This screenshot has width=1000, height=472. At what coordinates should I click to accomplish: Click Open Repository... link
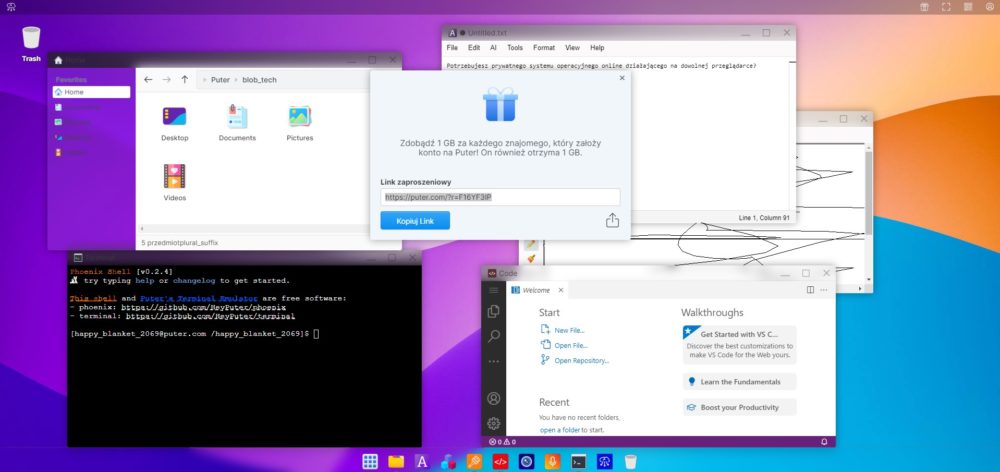tap(582, 361)
